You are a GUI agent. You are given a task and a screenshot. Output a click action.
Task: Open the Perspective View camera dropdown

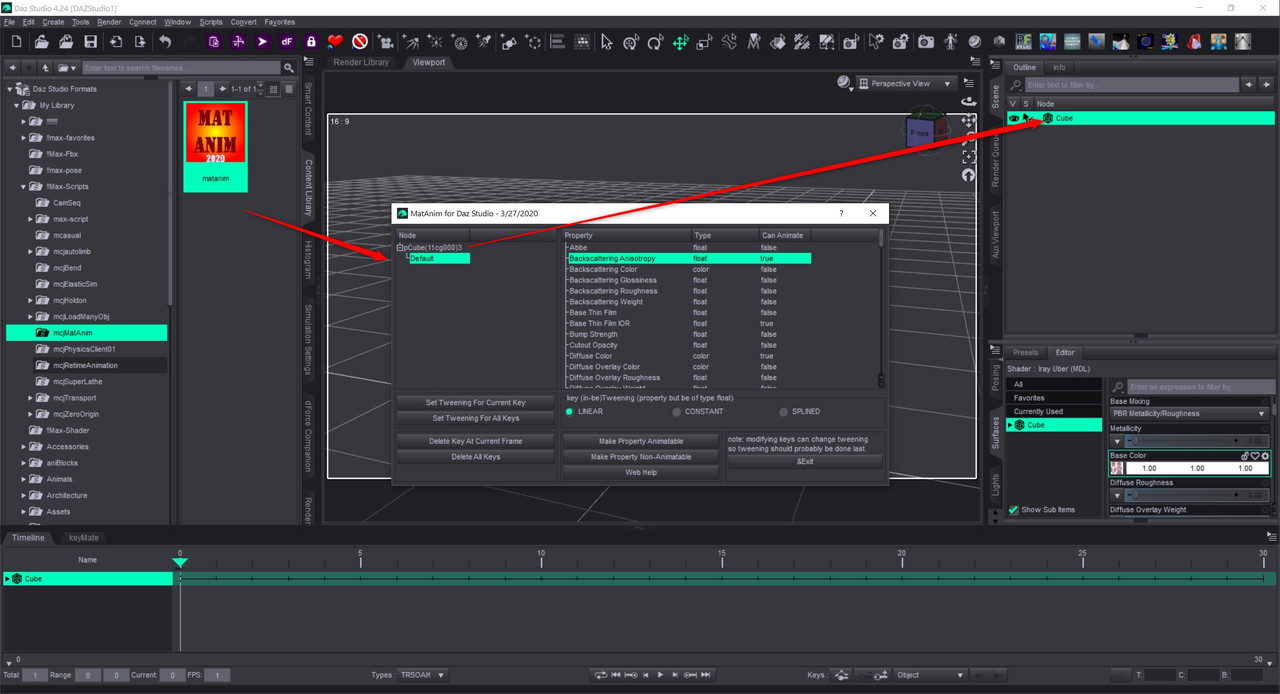click(907, 84)
